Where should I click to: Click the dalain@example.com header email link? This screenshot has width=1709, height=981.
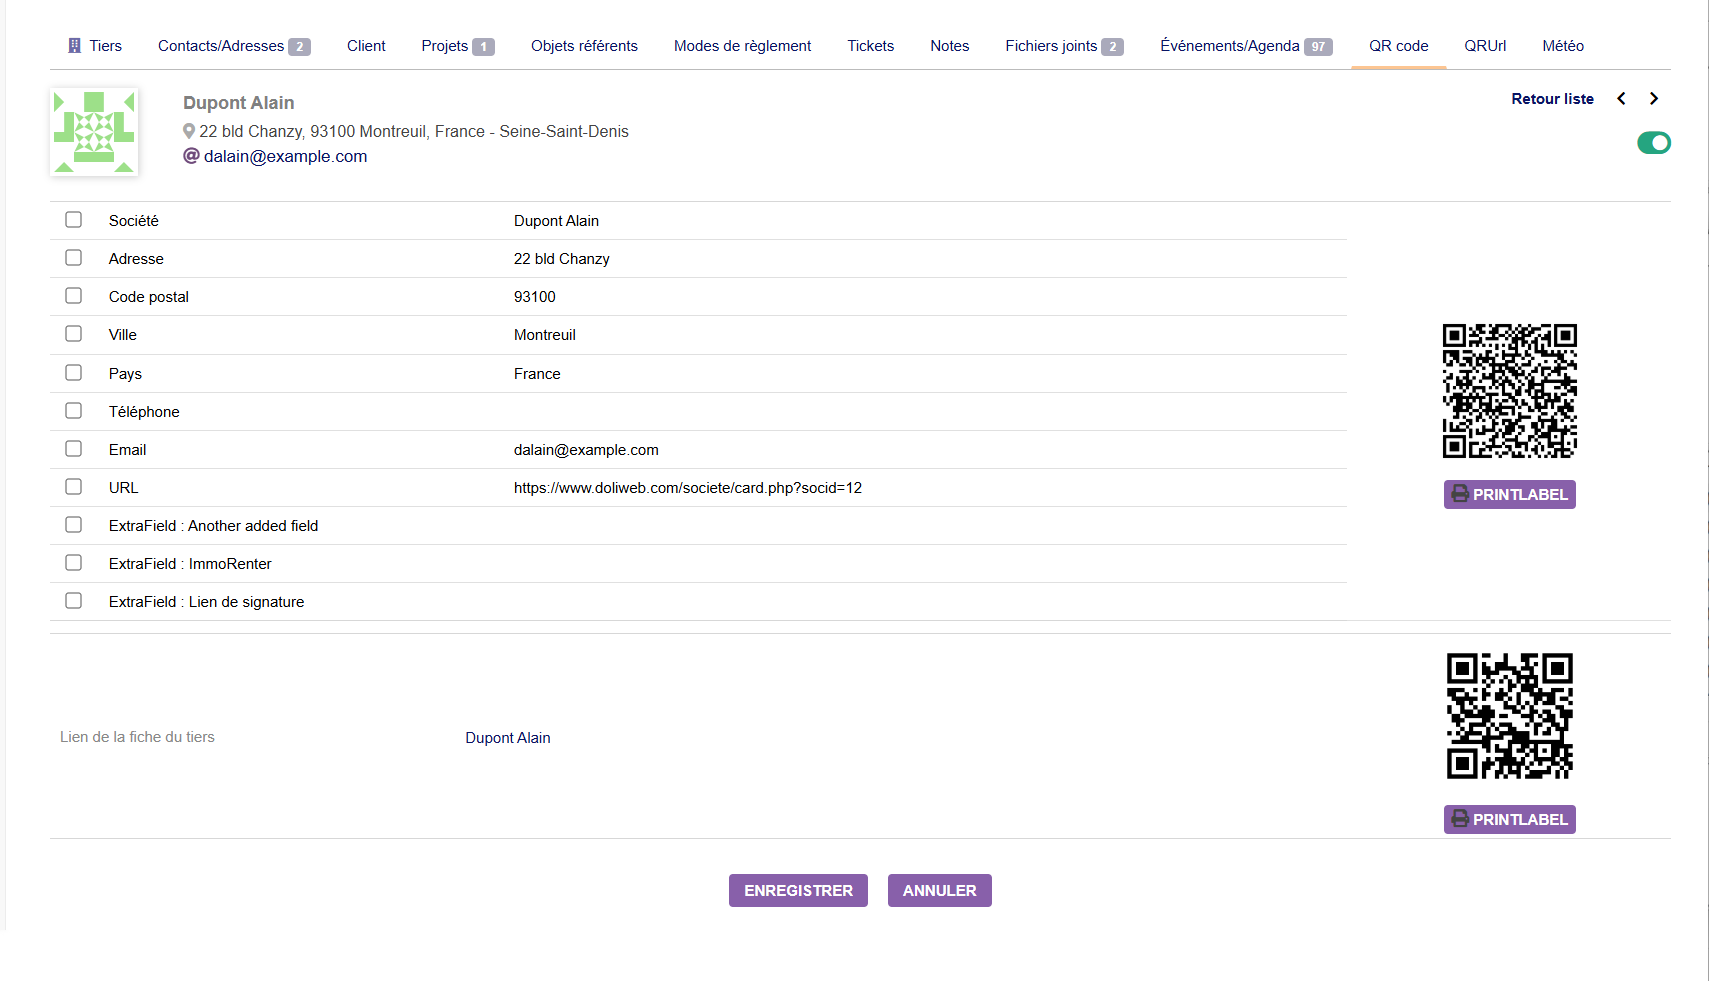(286, 156)
